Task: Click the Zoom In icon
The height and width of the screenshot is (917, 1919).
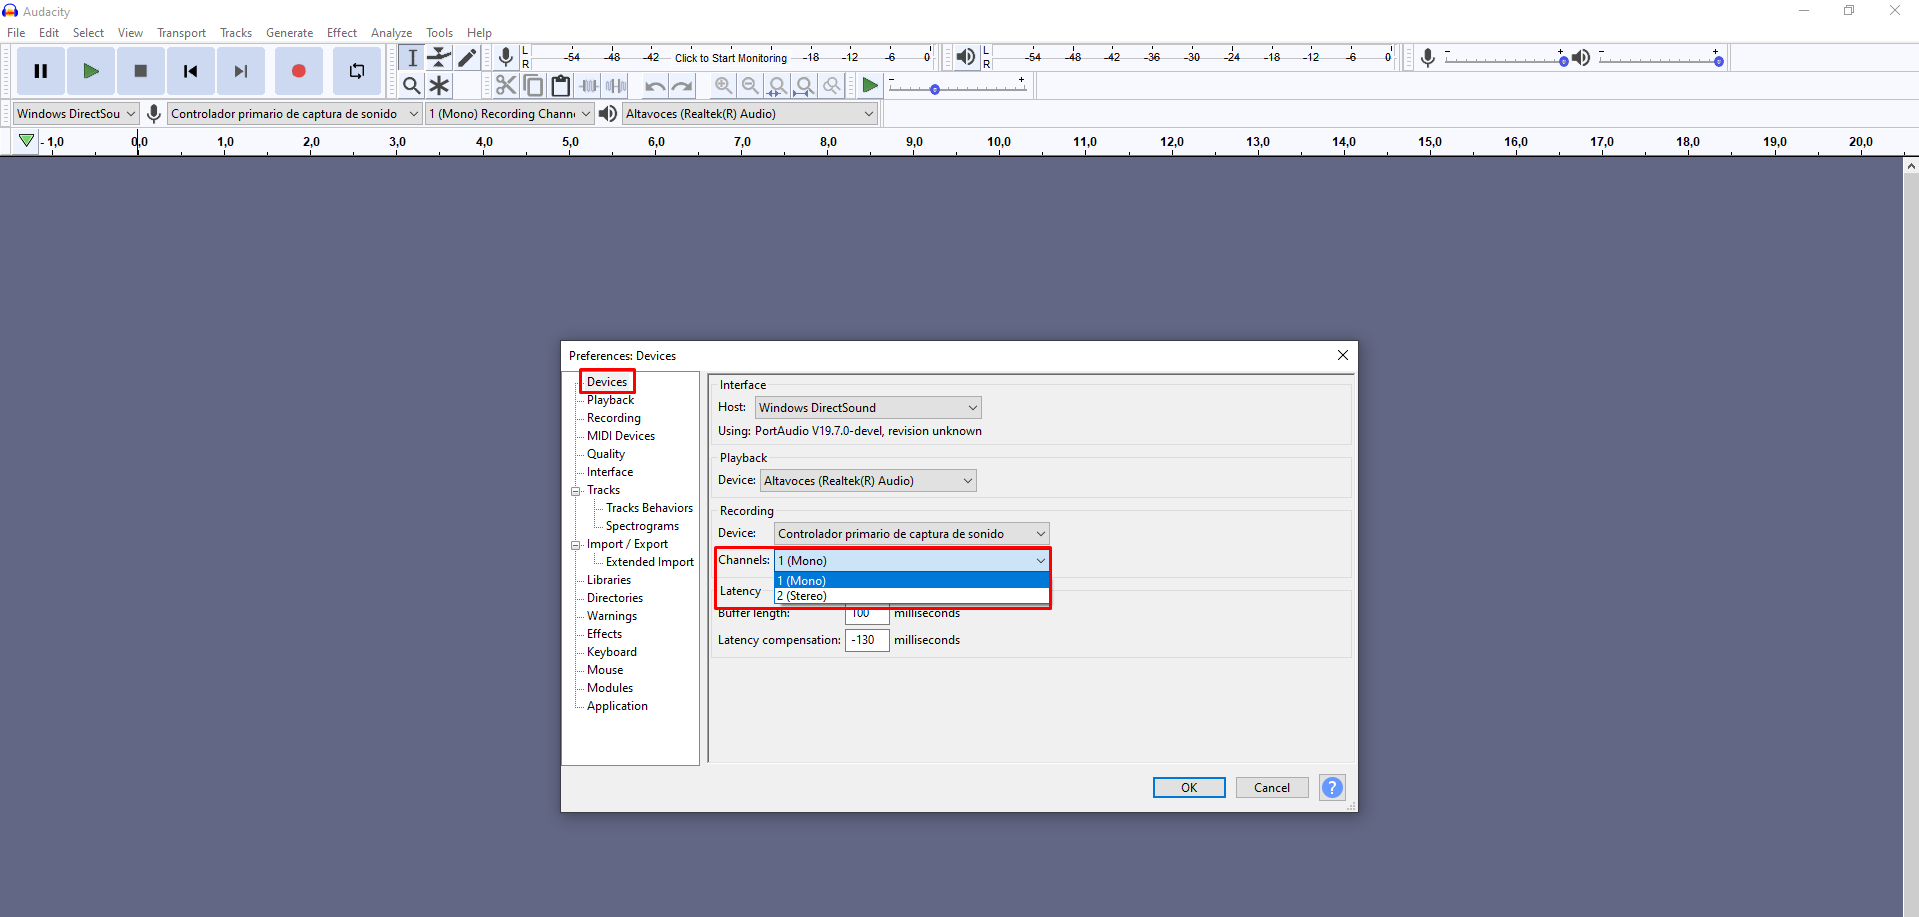Action: click(x=723, y=86)
